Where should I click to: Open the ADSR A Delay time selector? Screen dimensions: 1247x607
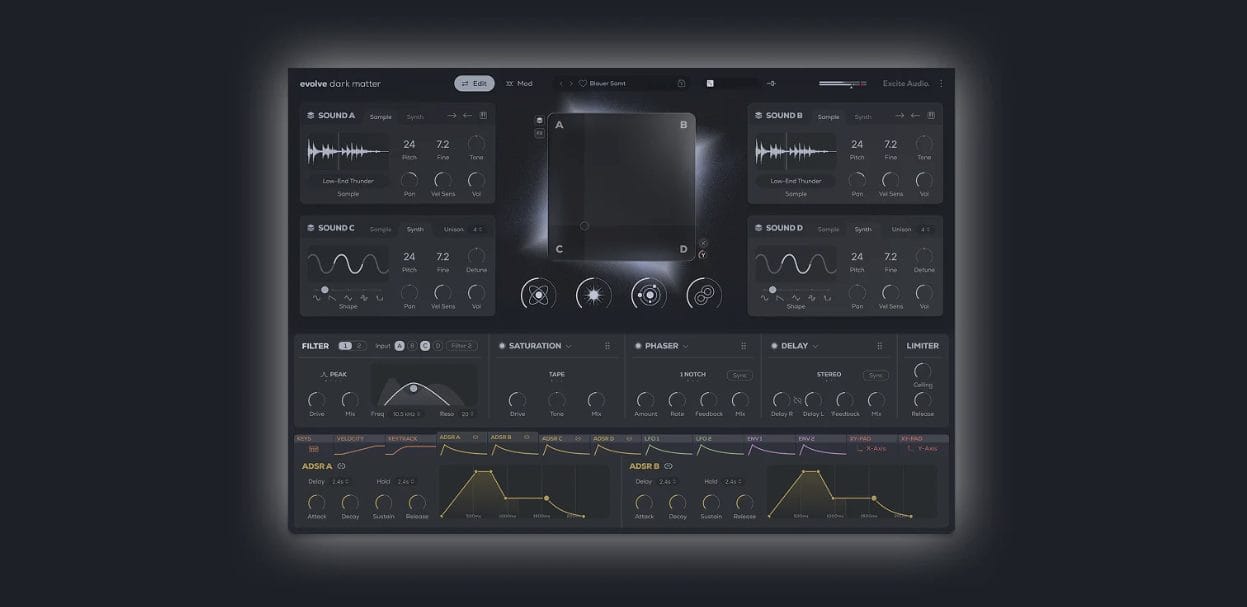(340, 481)
